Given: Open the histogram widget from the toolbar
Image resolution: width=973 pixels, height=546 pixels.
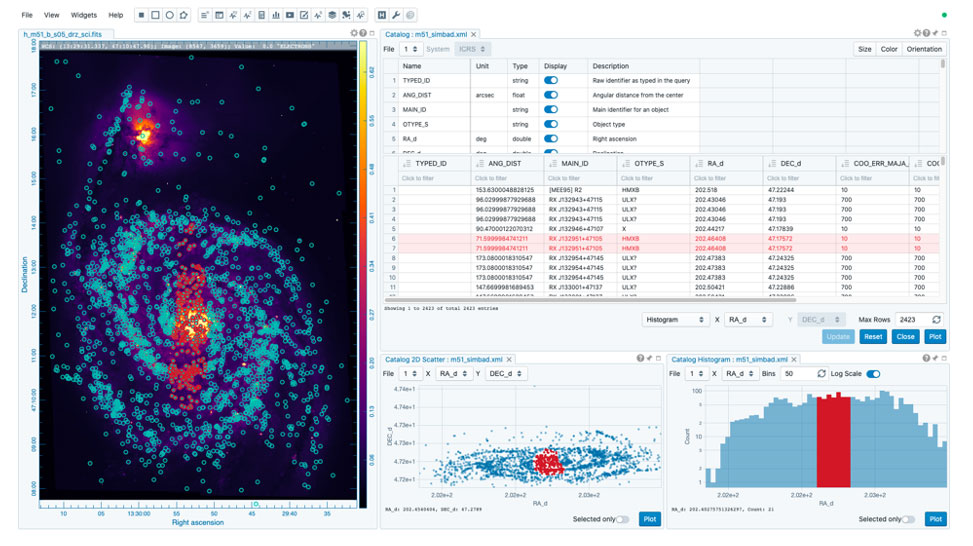Looking at the screenshot, I should click(x=276, y=15).
